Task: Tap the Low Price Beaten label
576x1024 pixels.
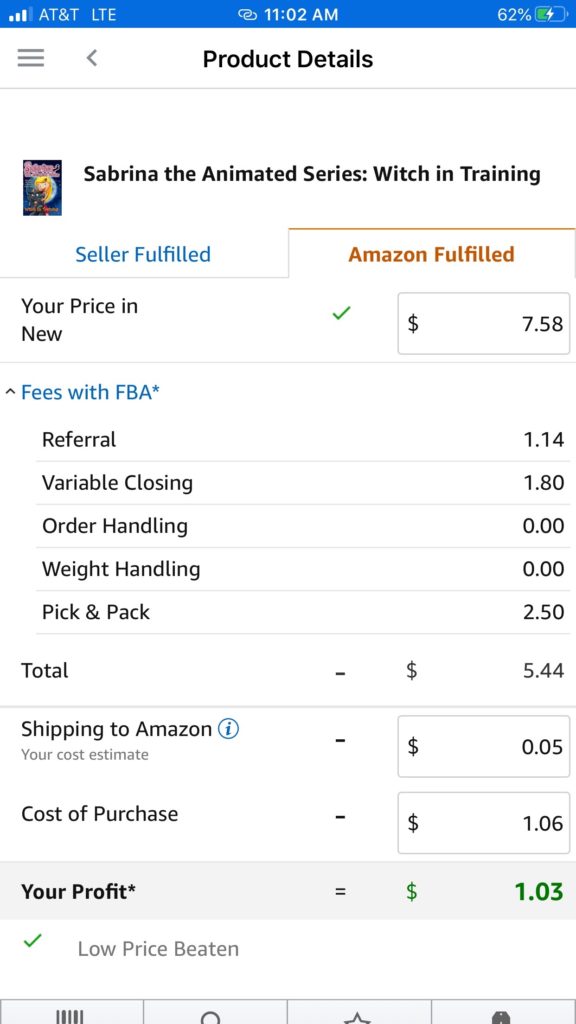Action: (158, 949)
